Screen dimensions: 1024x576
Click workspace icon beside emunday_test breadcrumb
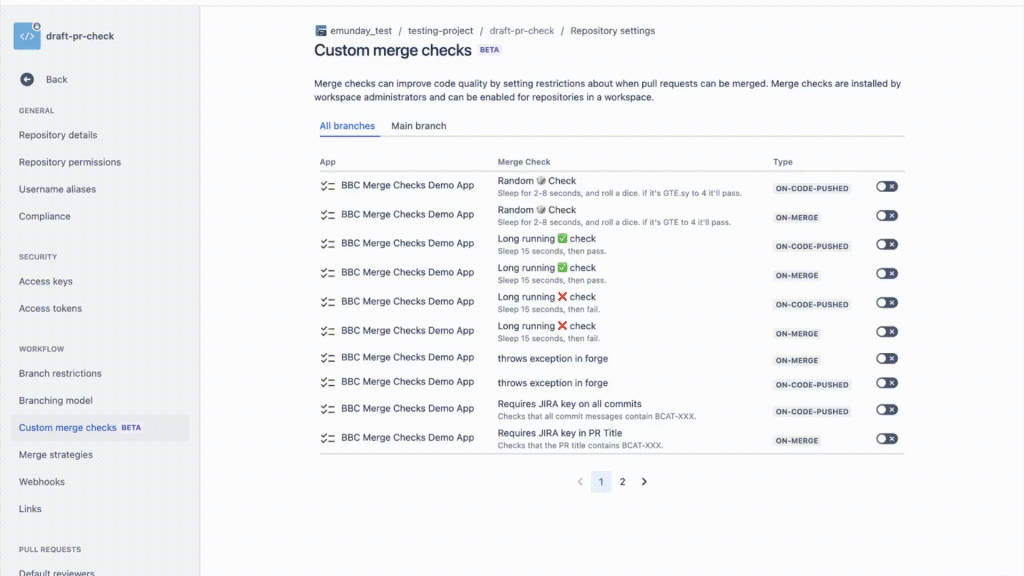point(321,31)
